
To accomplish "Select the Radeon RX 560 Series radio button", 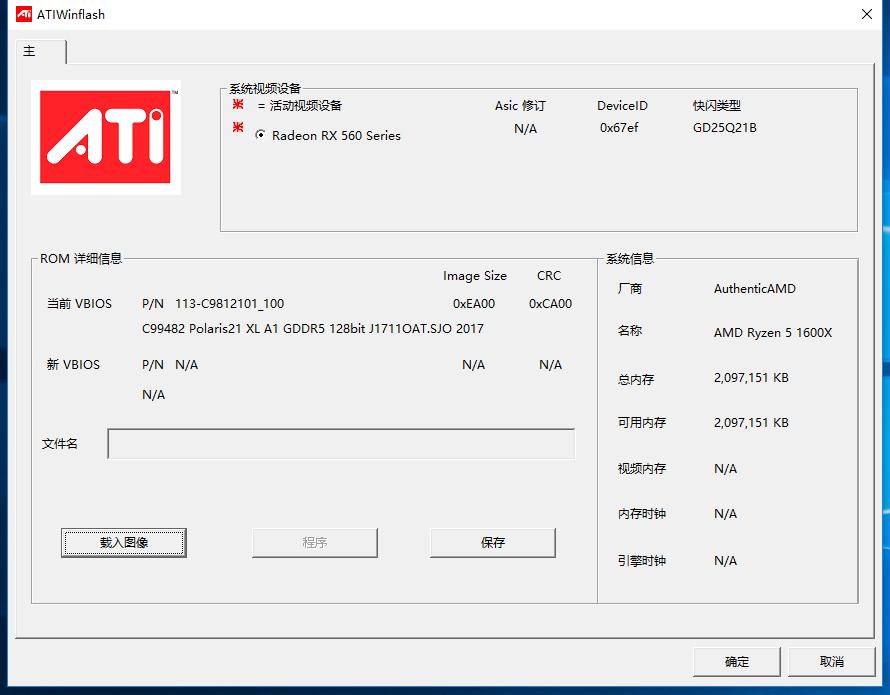I will [261, 135].
